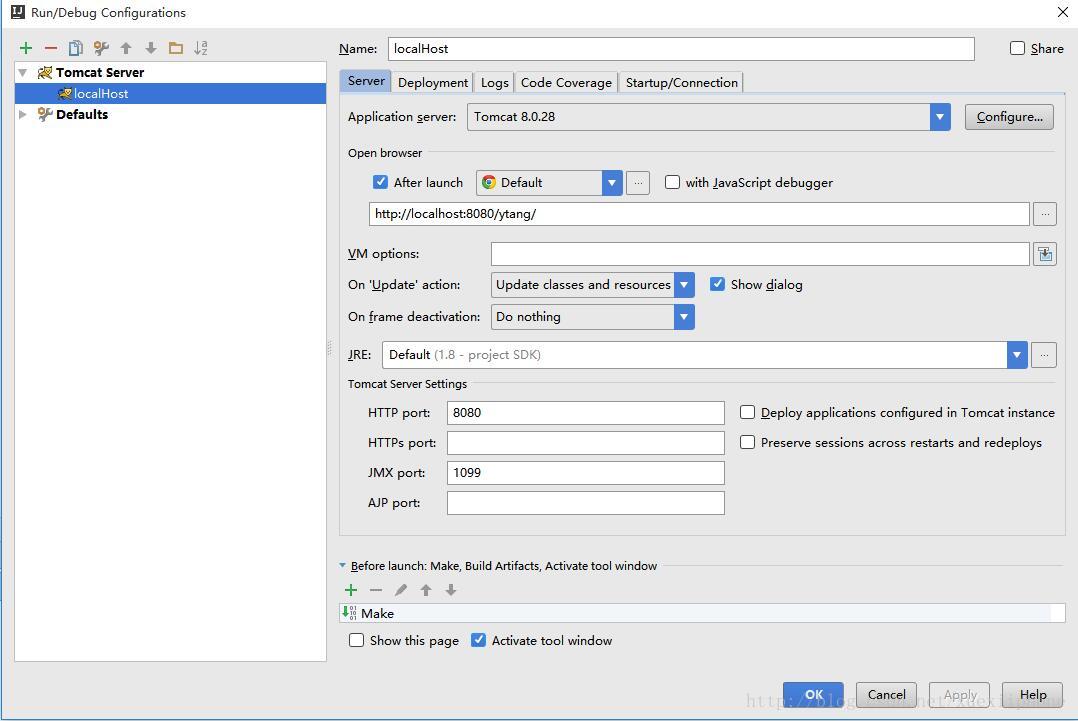Click the green add new configuration icon
This screenshot has height=721, width=1078.
pos(26,48)
